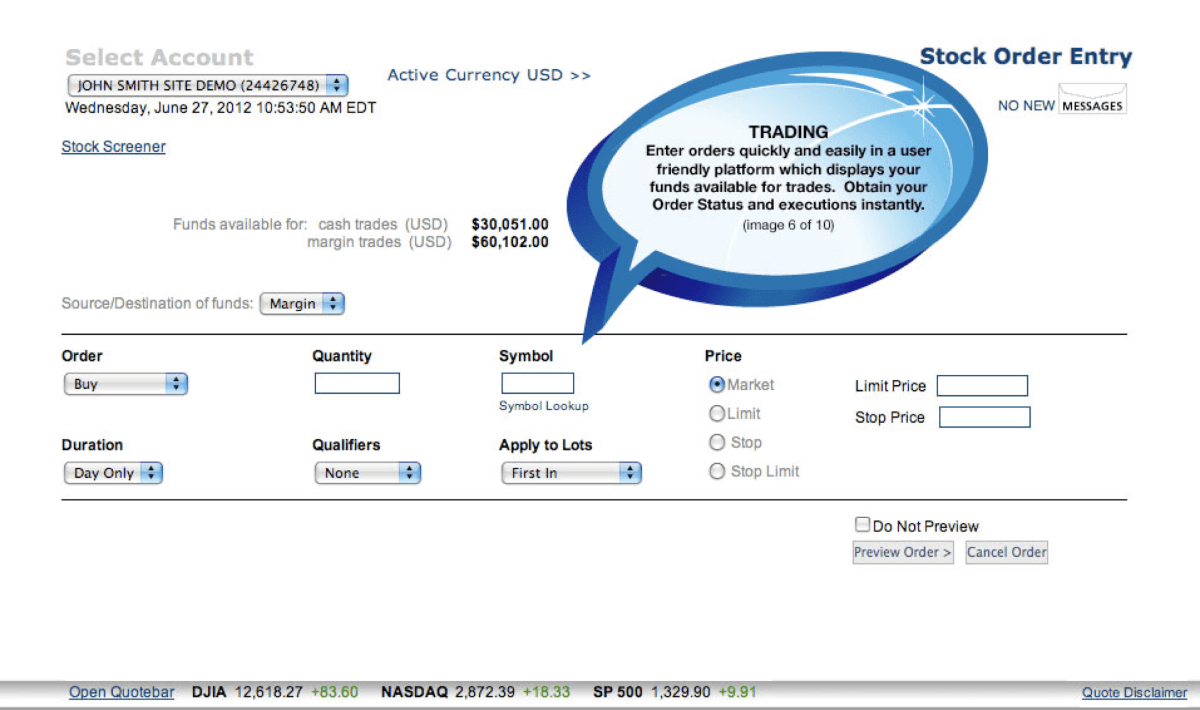Open the Apply to Lots First In dropdown
The width and height of the screenshot is (1200, 710).
[x=570, y=472]
